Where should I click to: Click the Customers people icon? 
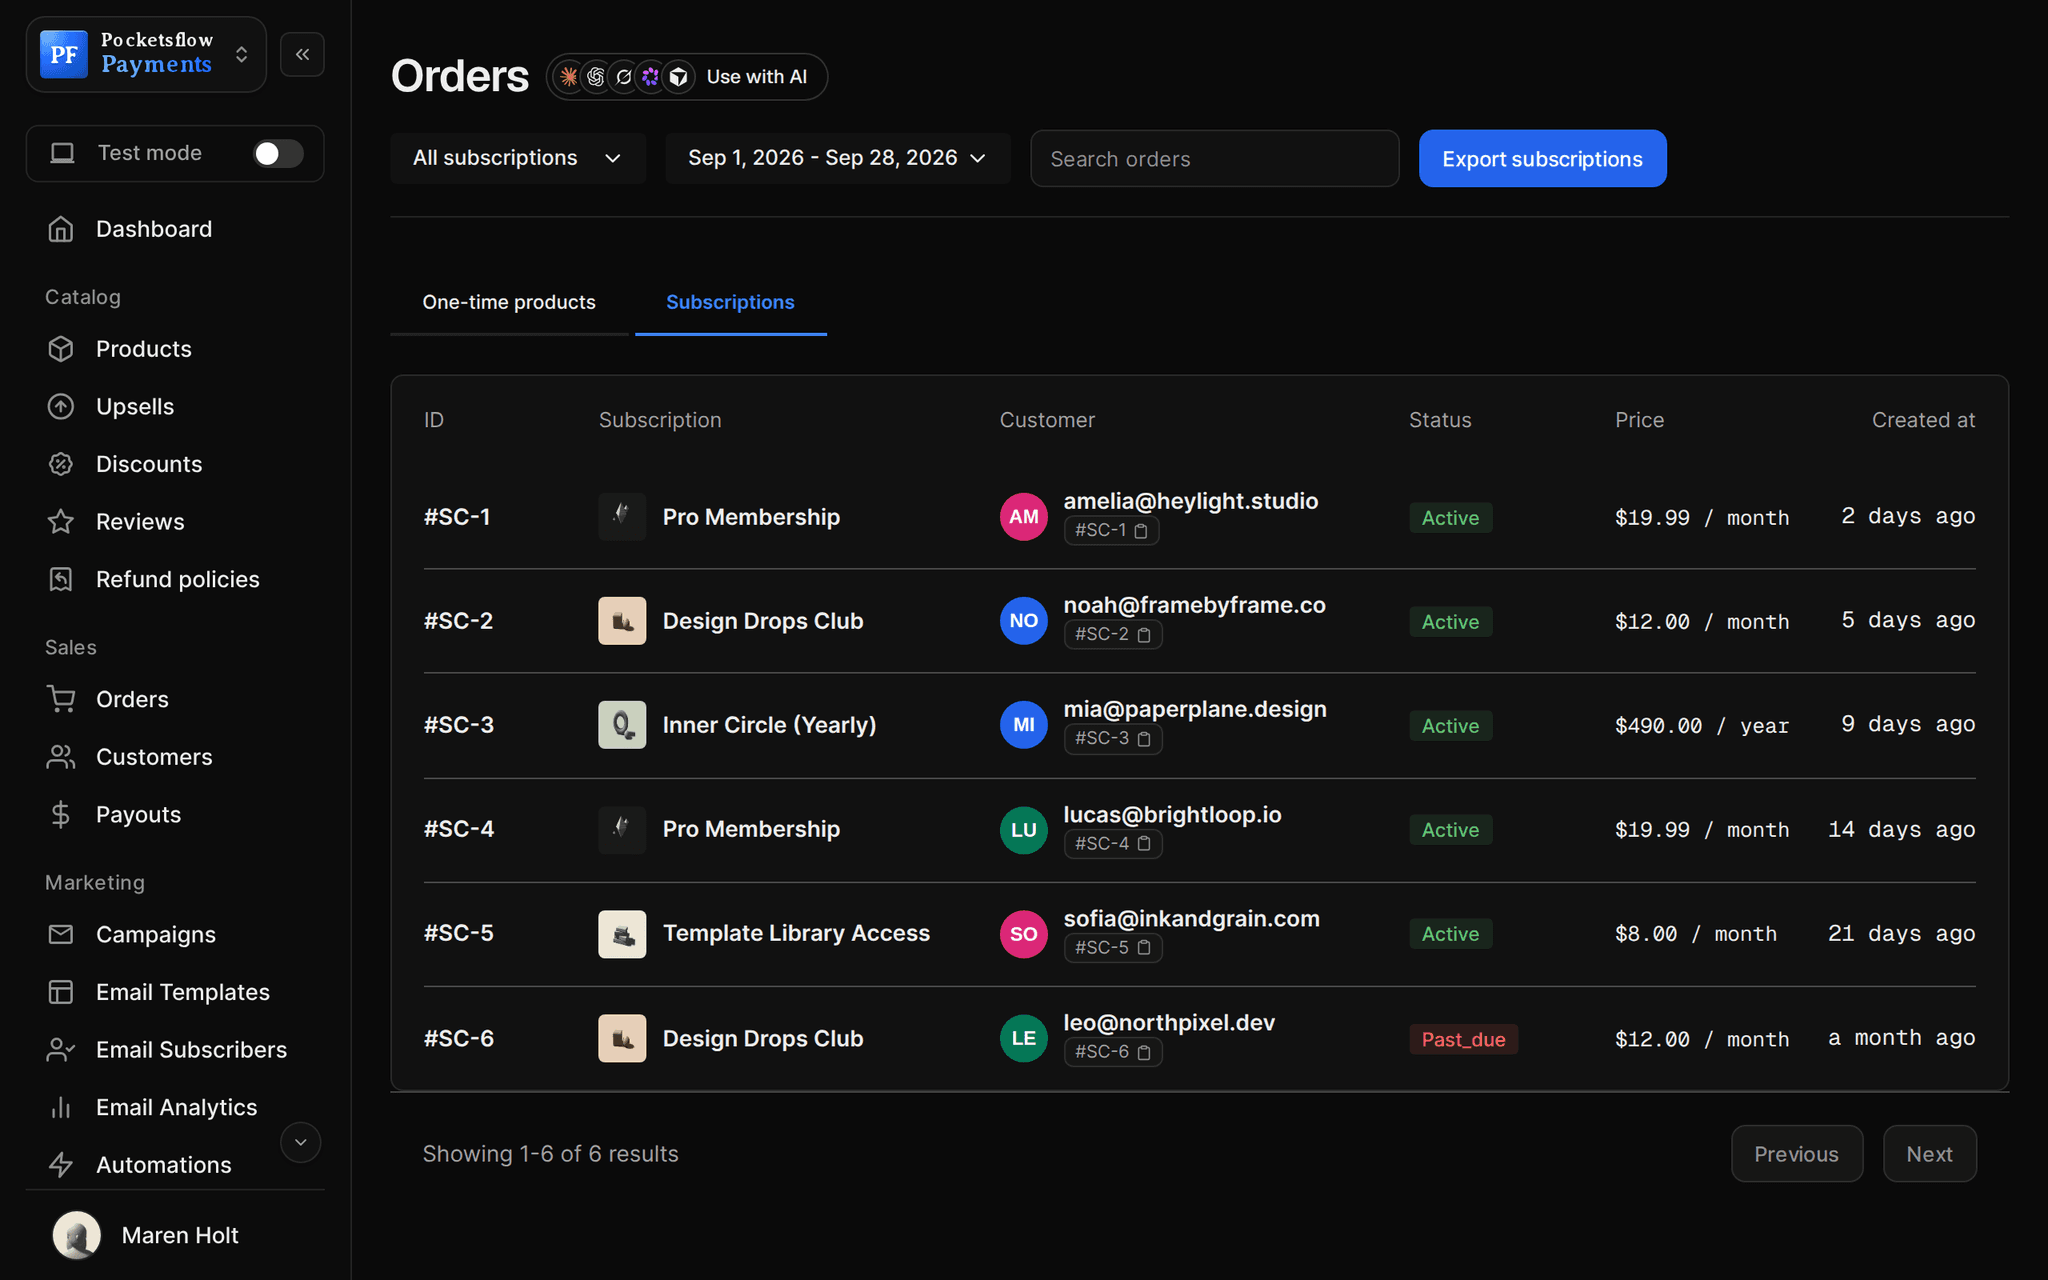pos(61,757)
